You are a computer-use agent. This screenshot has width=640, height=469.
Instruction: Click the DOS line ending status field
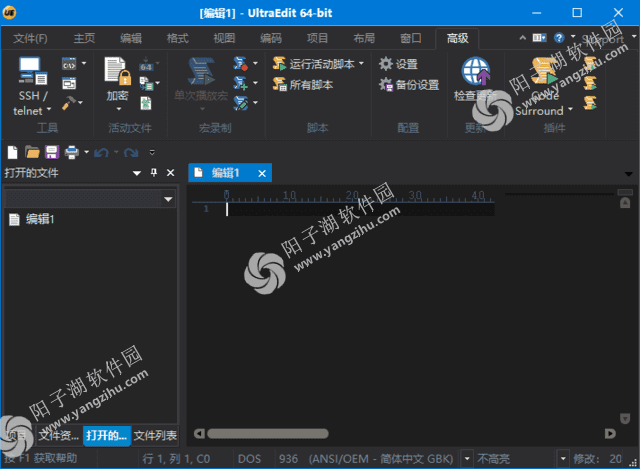(x=249, y=459)
